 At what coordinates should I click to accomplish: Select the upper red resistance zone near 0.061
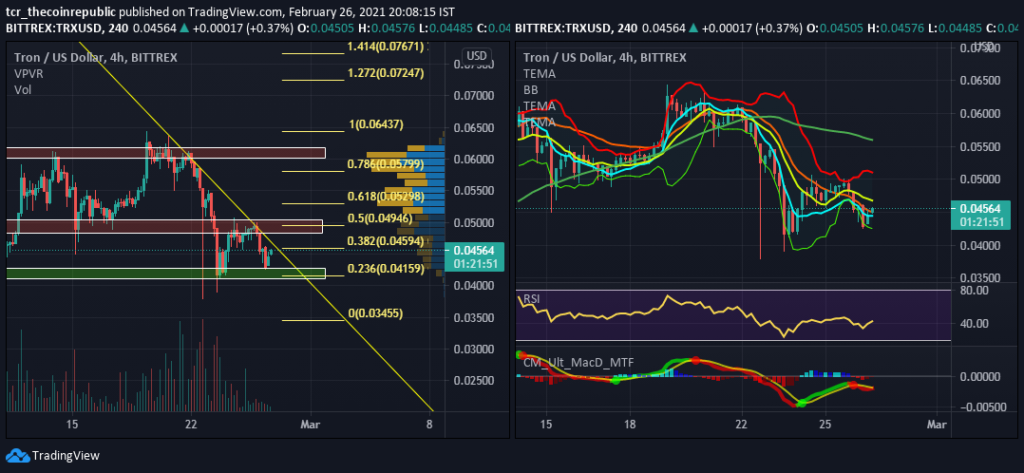166,153
